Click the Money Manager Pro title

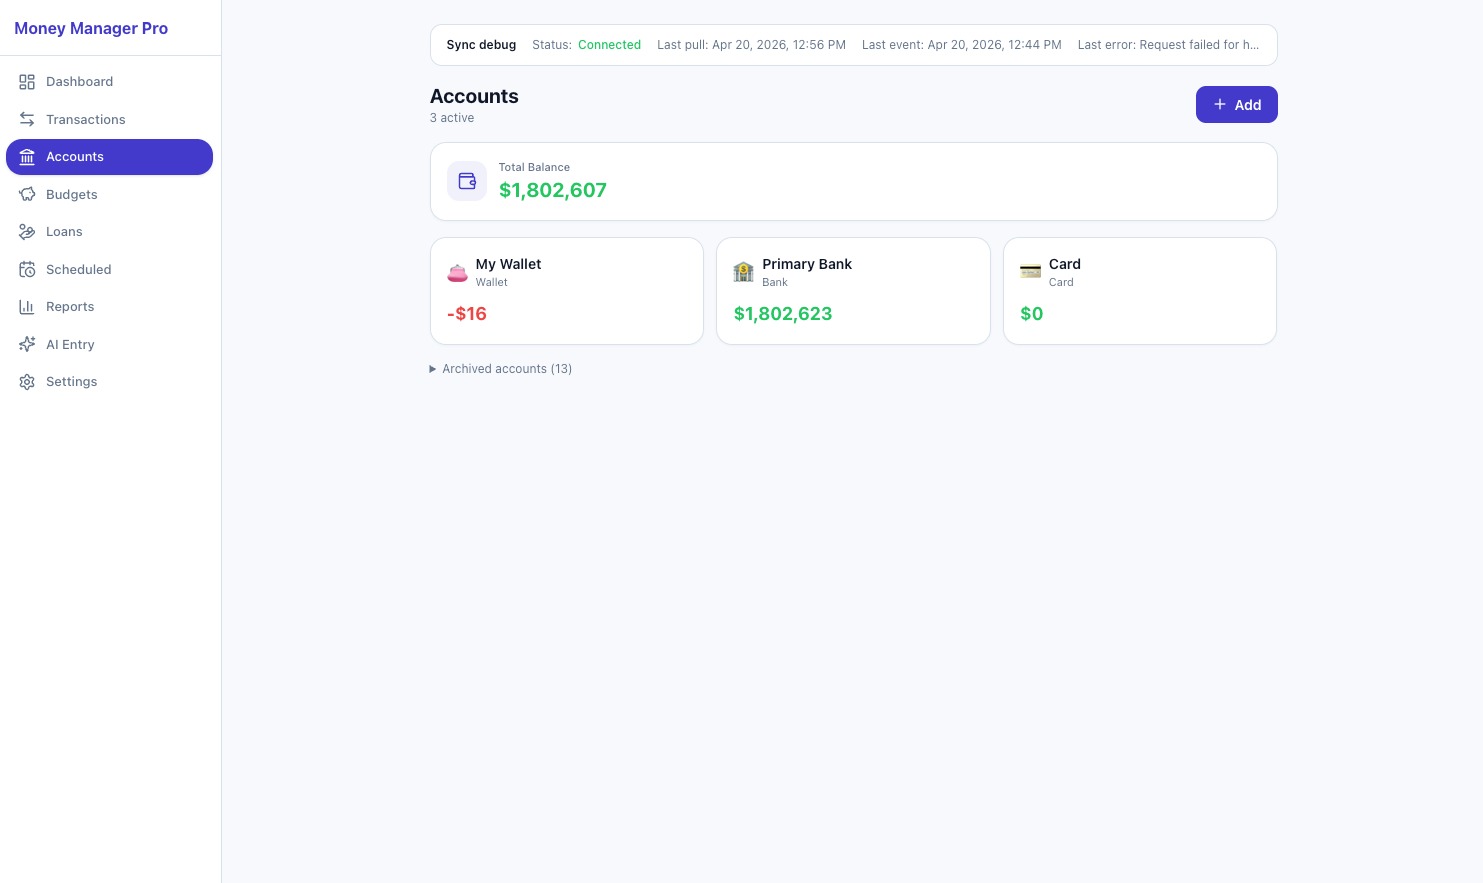click(91, 28)
